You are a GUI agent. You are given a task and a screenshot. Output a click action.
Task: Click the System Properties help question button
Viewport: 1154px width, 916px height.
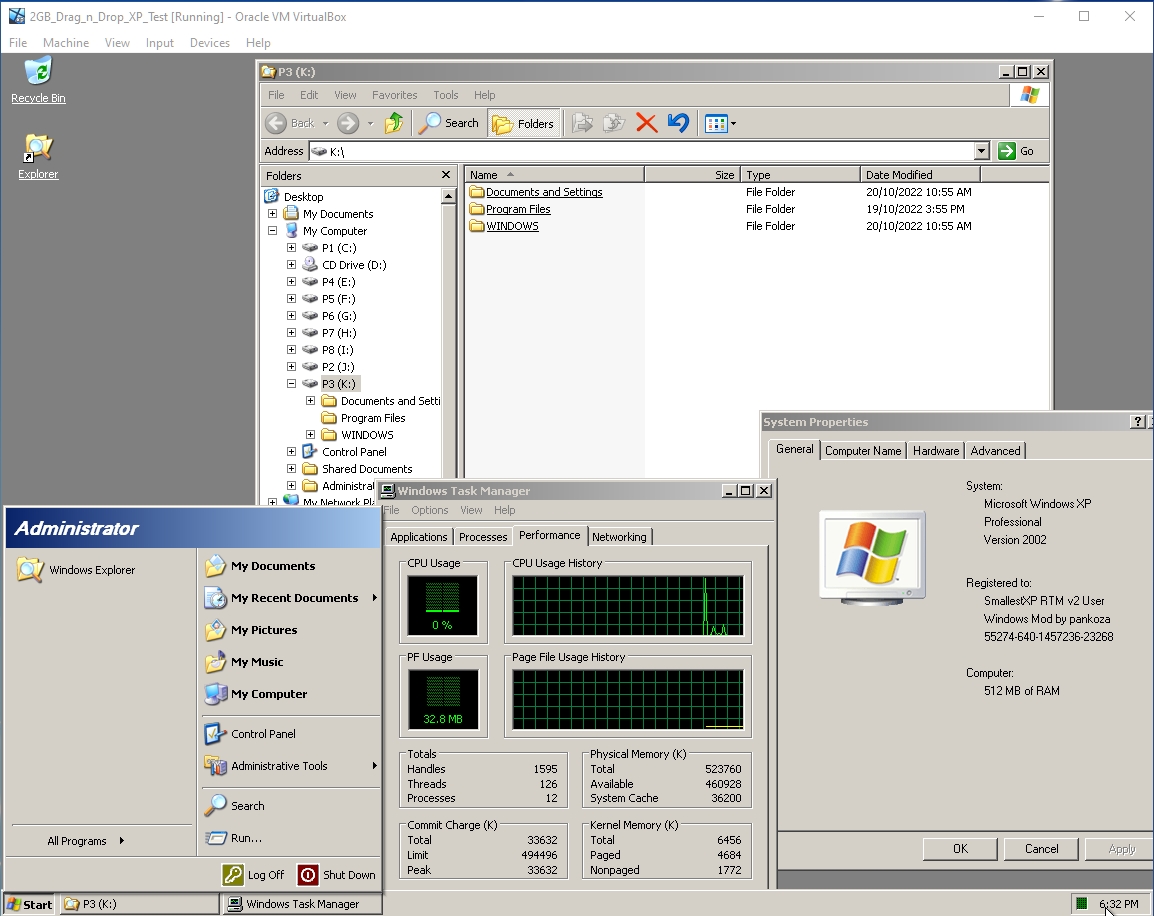click(x=1138, y=422)
